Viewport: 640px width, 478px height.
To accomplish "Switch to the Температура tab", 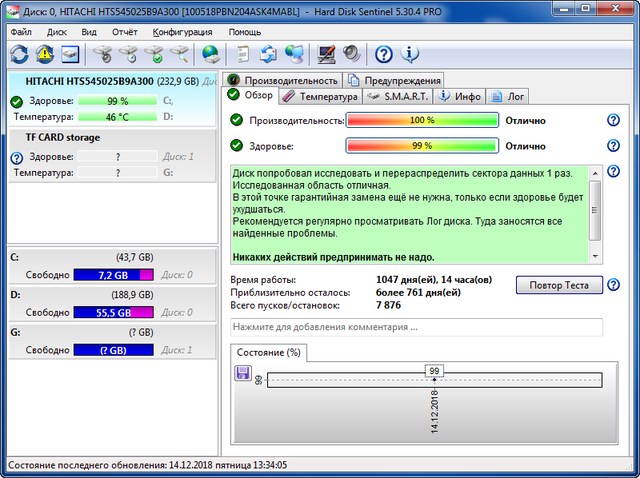I will tap(320, 97).
